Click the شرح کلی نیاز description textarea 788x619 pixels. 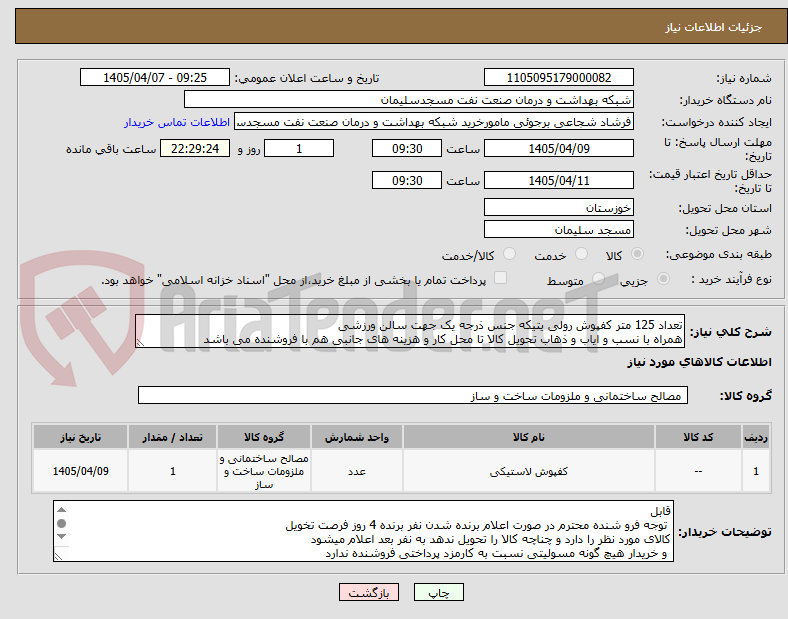[410, 332]
